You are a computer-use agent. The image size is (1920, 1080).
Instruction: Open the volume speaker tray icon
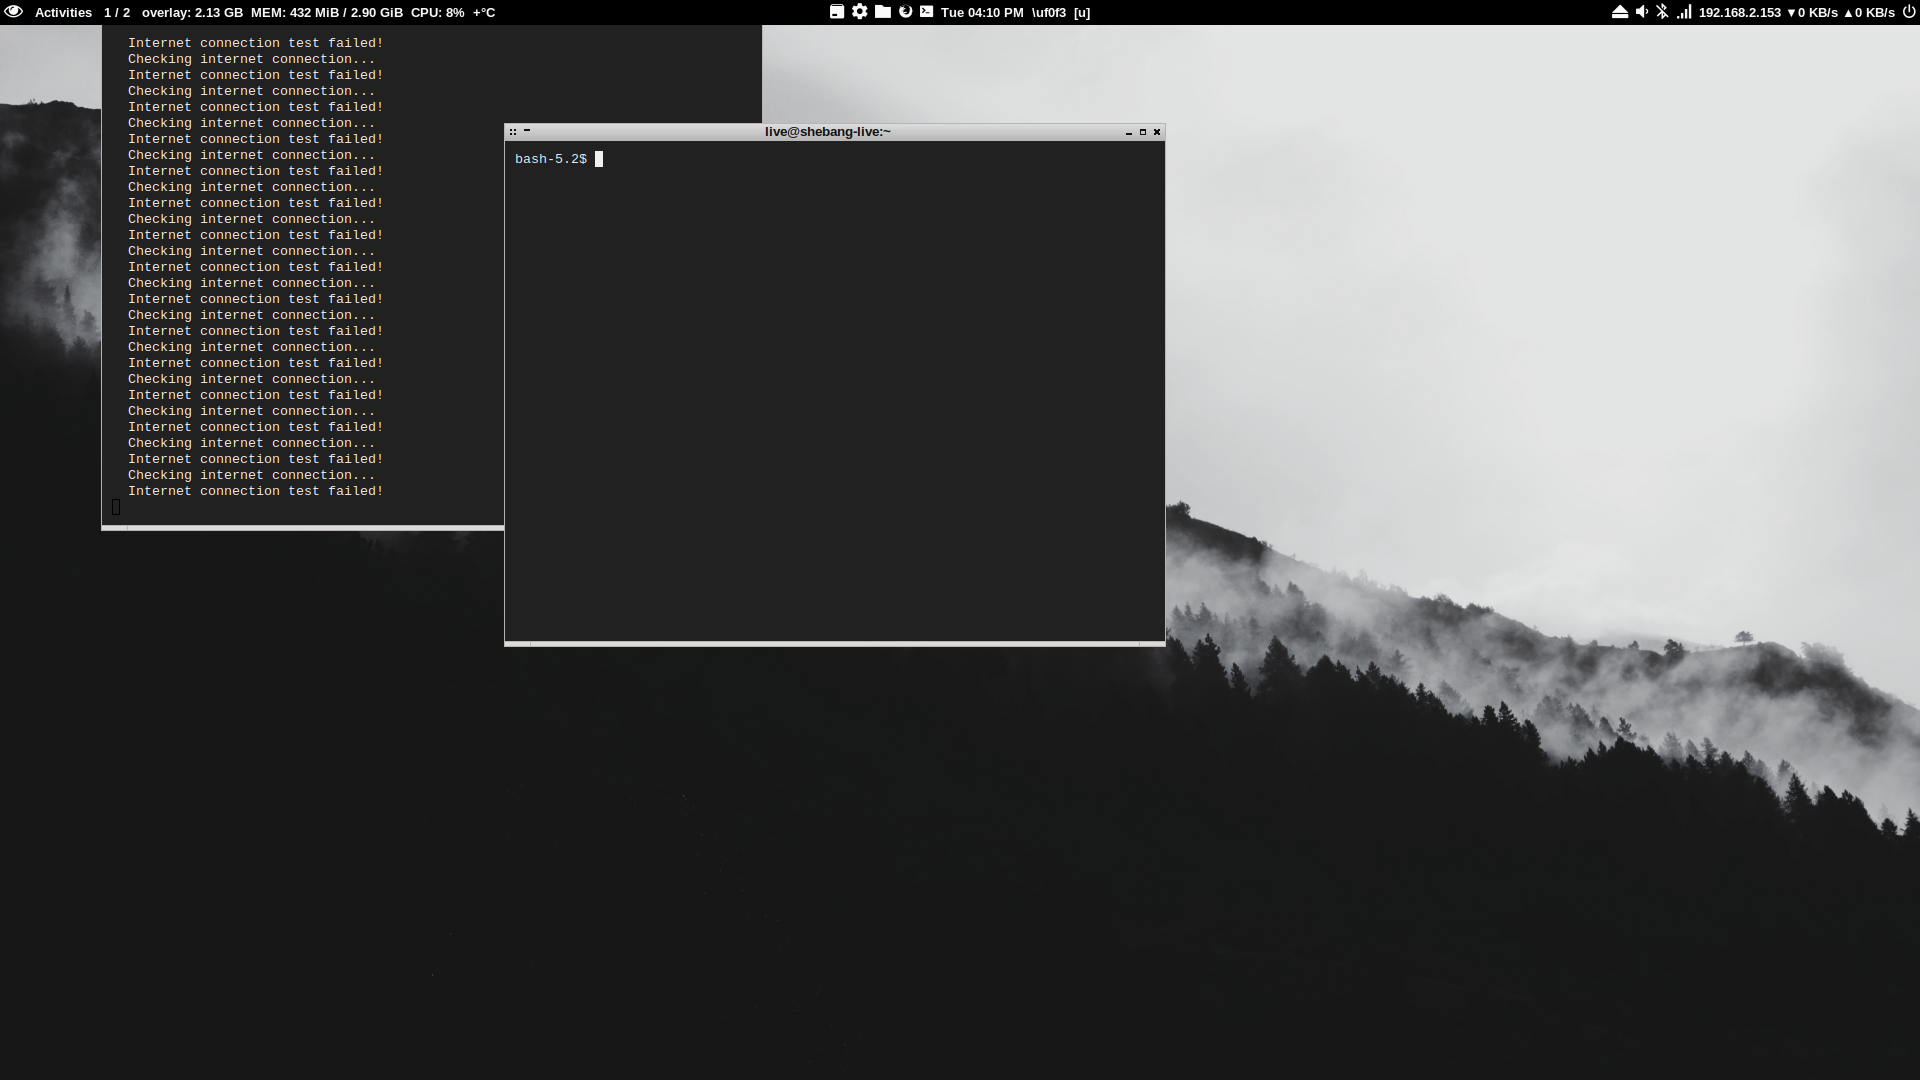click(x=1642, y=12)
